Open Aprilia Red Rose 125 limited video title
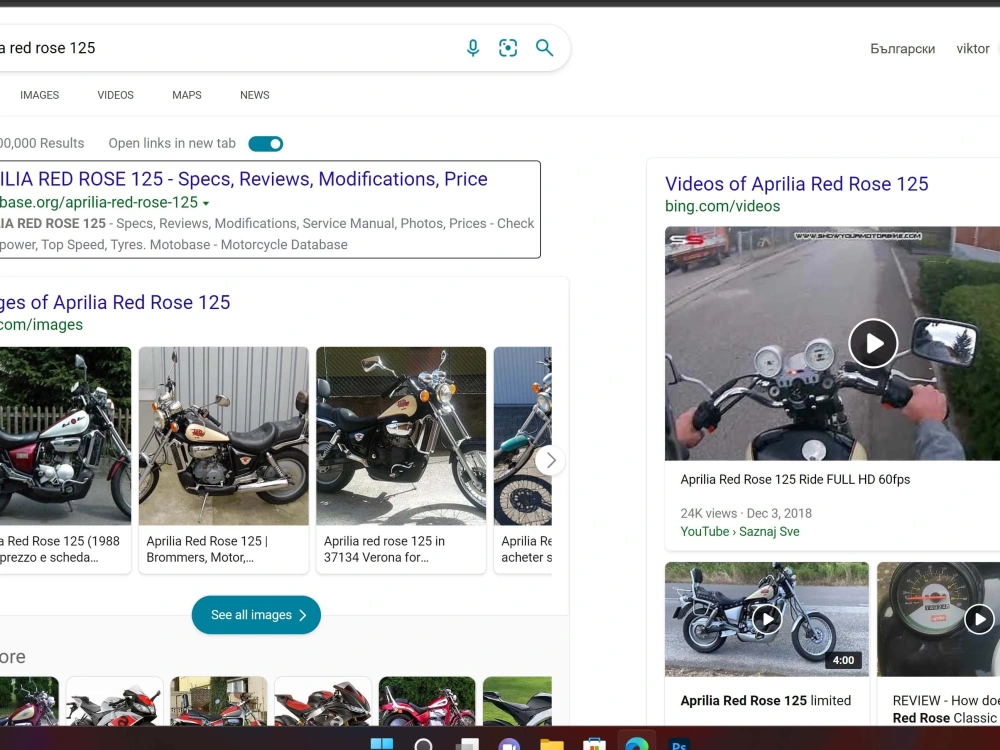Image resolution: width=1000 pixels, height=750 pixels. [765, 700]
